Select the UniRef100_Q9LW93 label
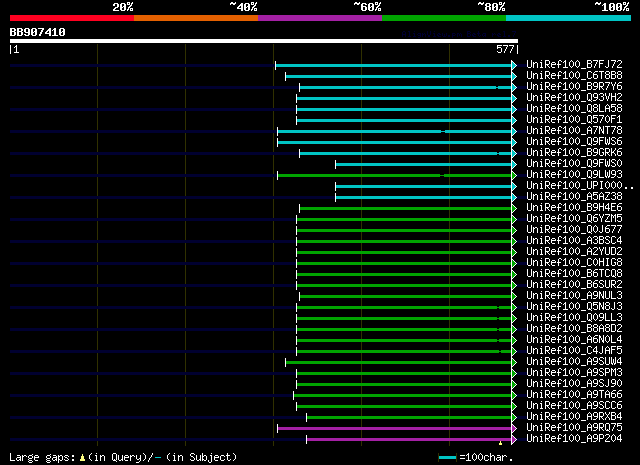 pos(574,174)
